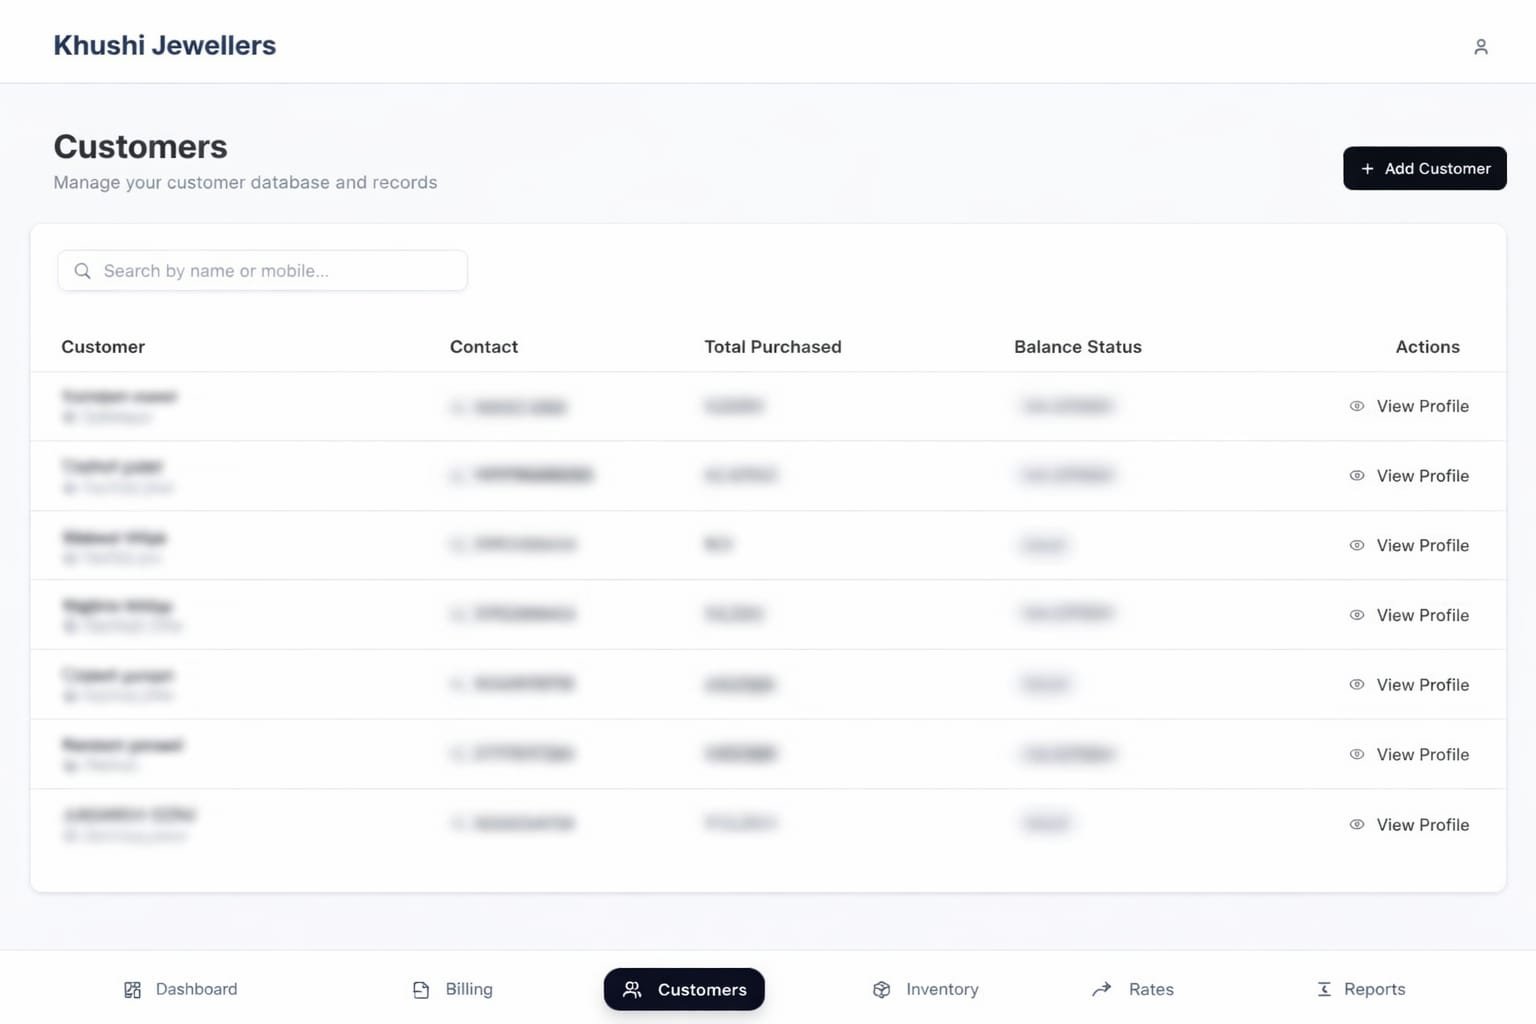This screenshot has width=1536, height=1024.
Task: Click the plus icon on Add Customer
Action: [x=1367, y=169]
